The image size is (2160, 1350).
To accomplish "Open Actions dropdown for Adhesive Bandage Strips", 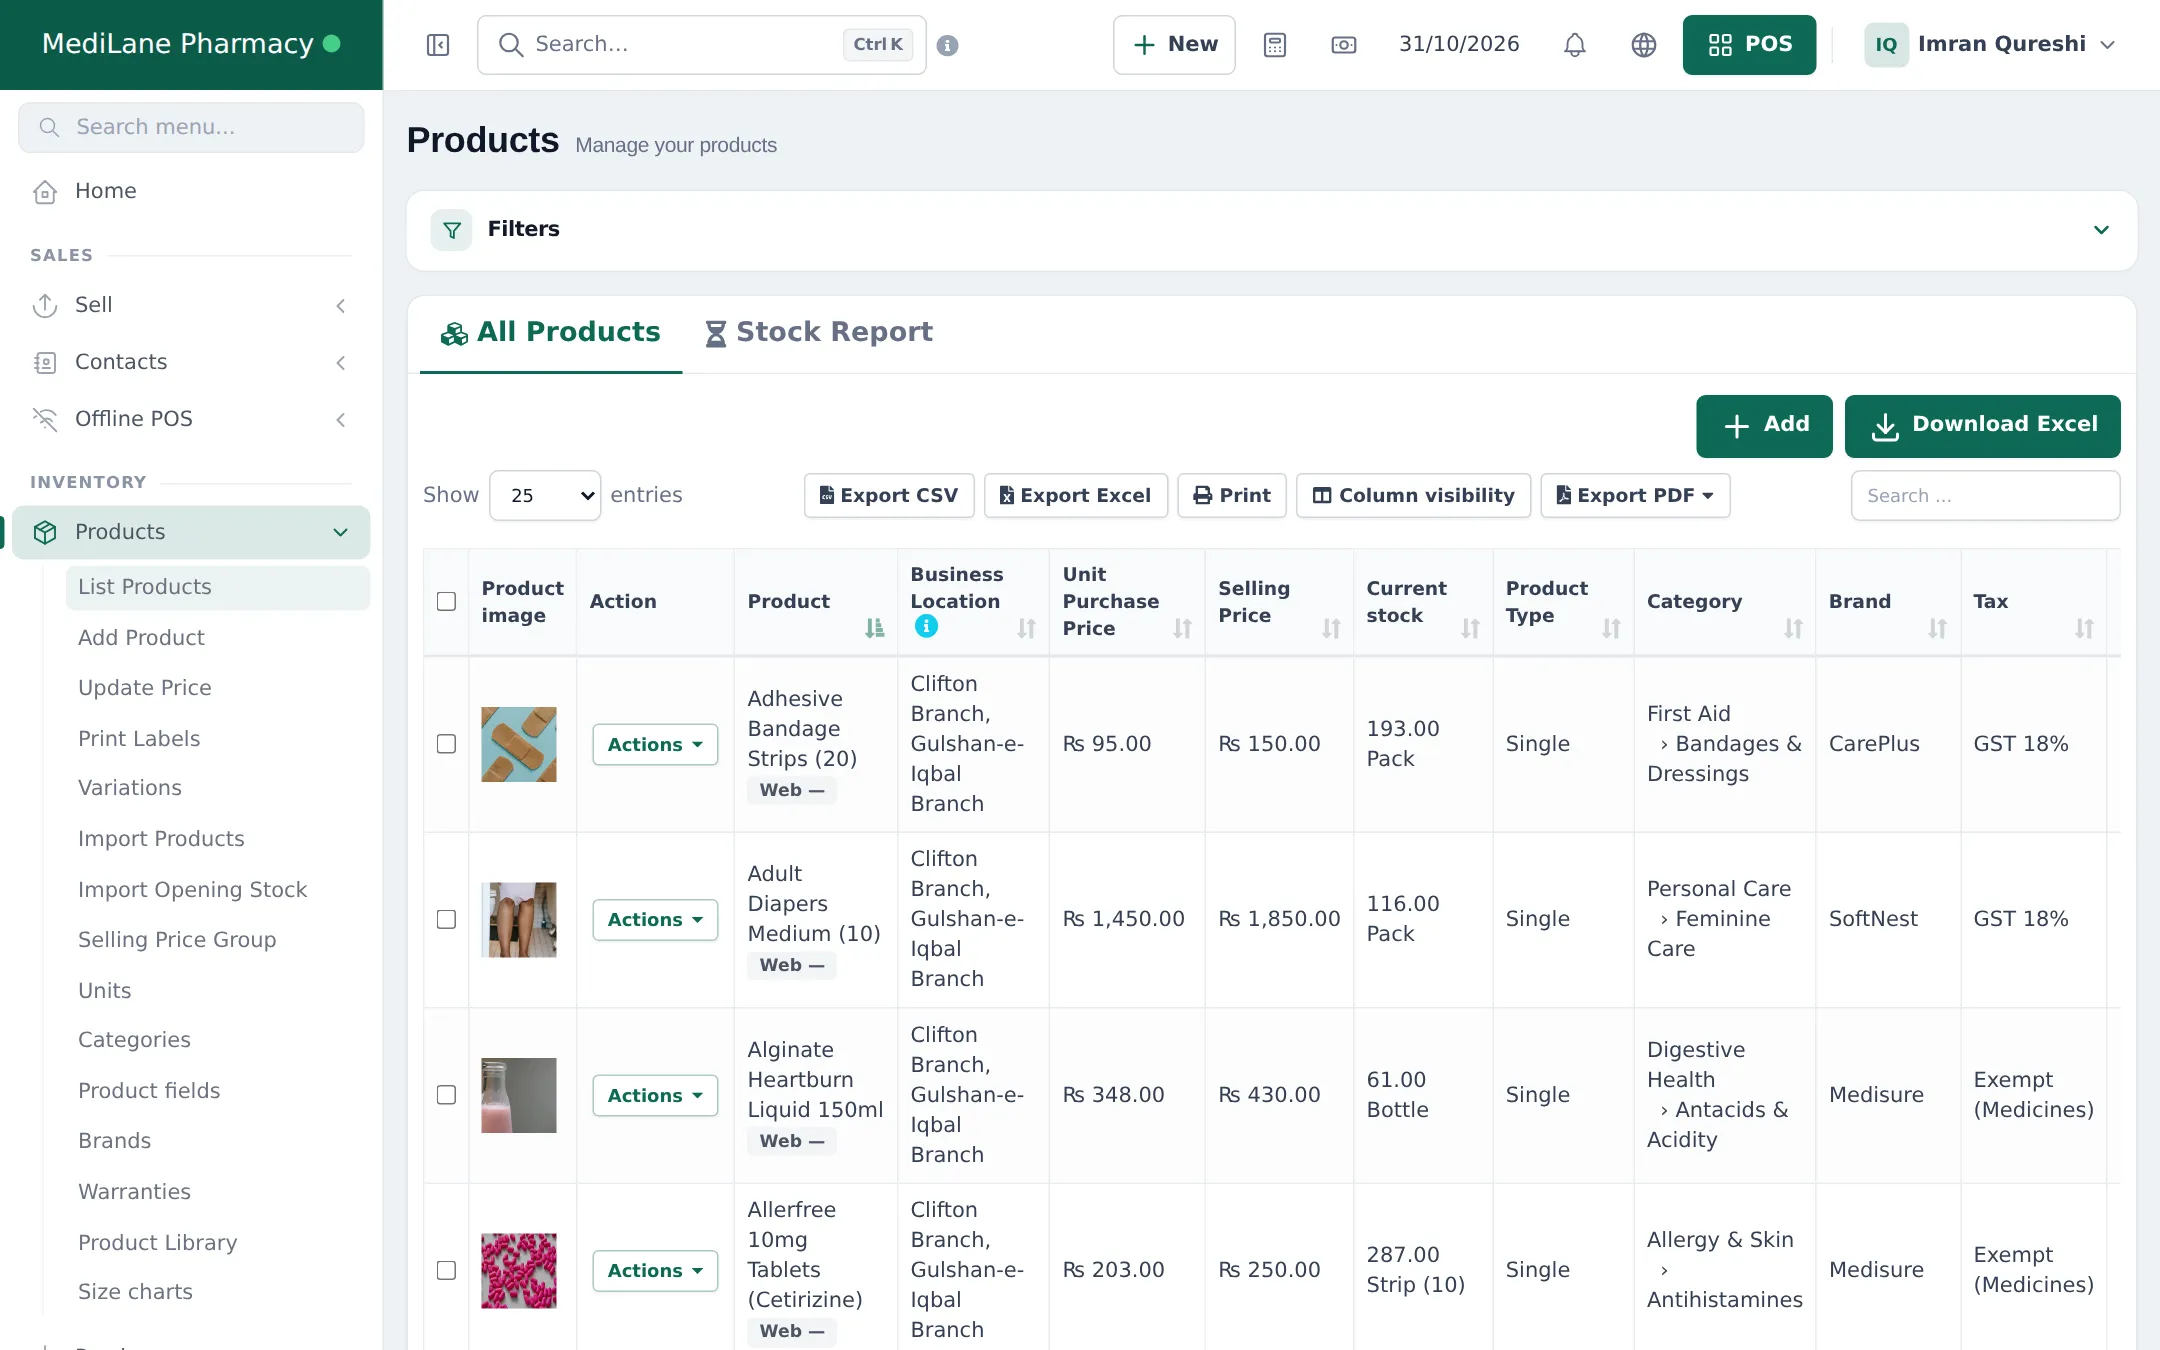I will tap(655, 745).
